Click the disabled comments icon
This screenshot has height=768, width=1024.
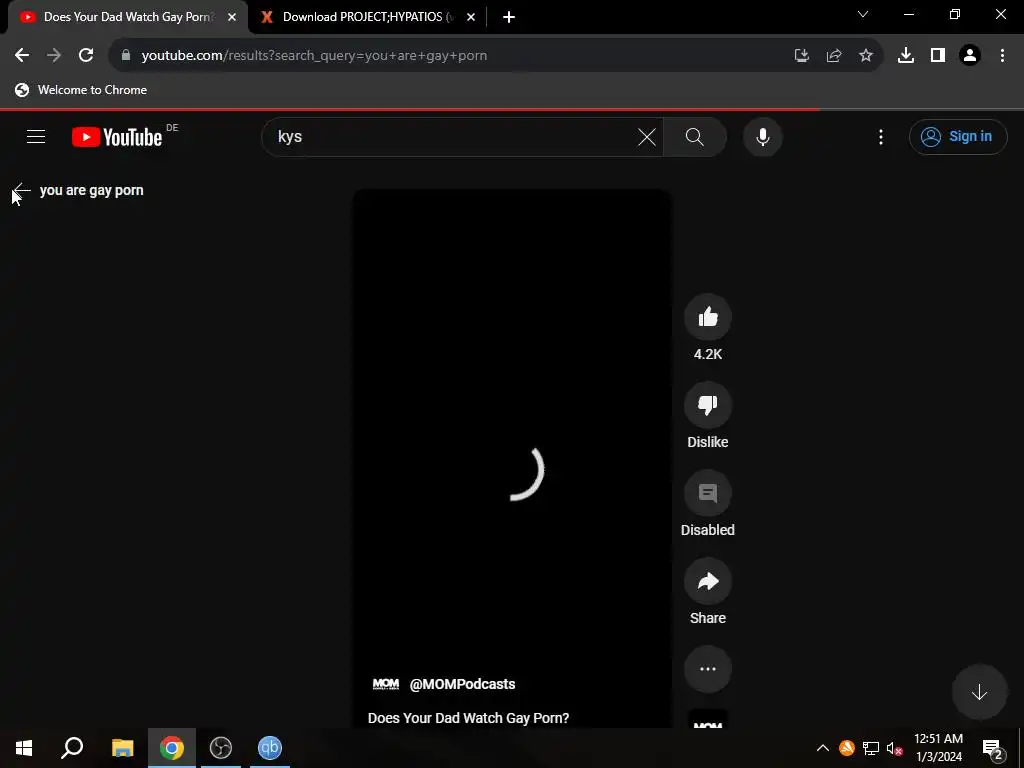point(708,493)
